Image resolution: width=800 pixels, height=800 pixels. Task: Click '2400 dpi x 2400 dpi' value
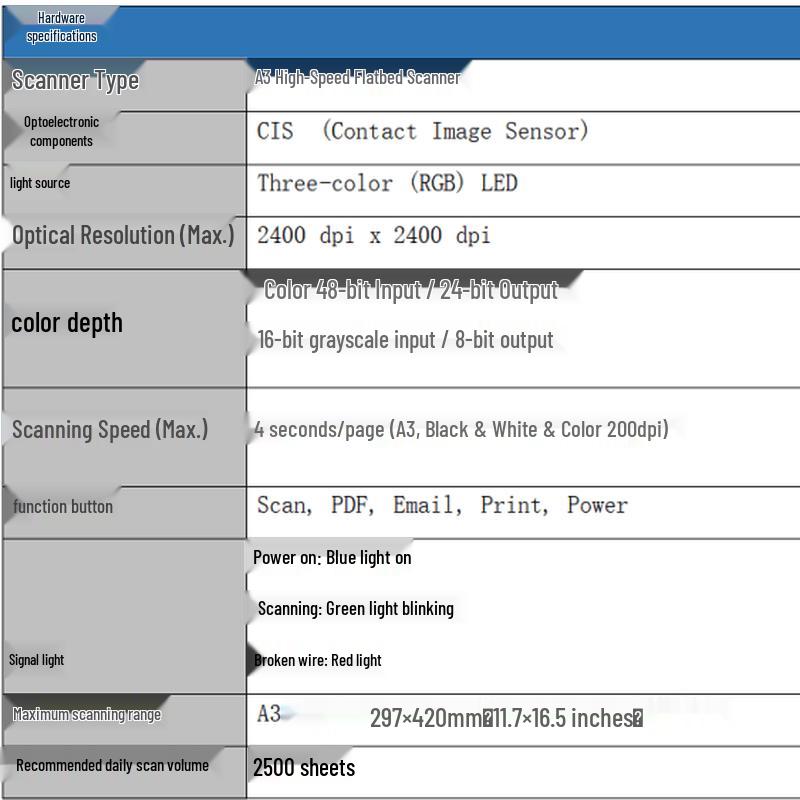tap(373, 235)
